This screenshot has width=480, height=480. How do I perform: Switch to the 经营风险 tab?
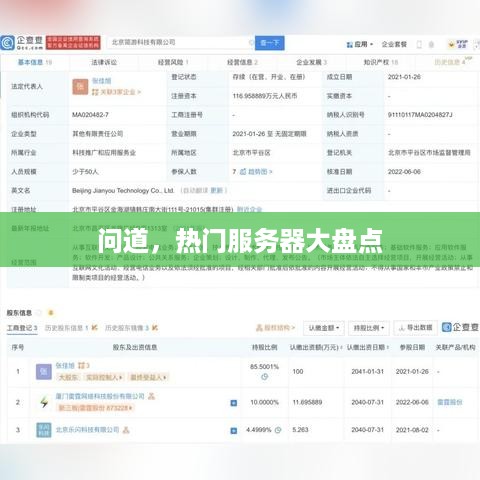pos(173,62)
